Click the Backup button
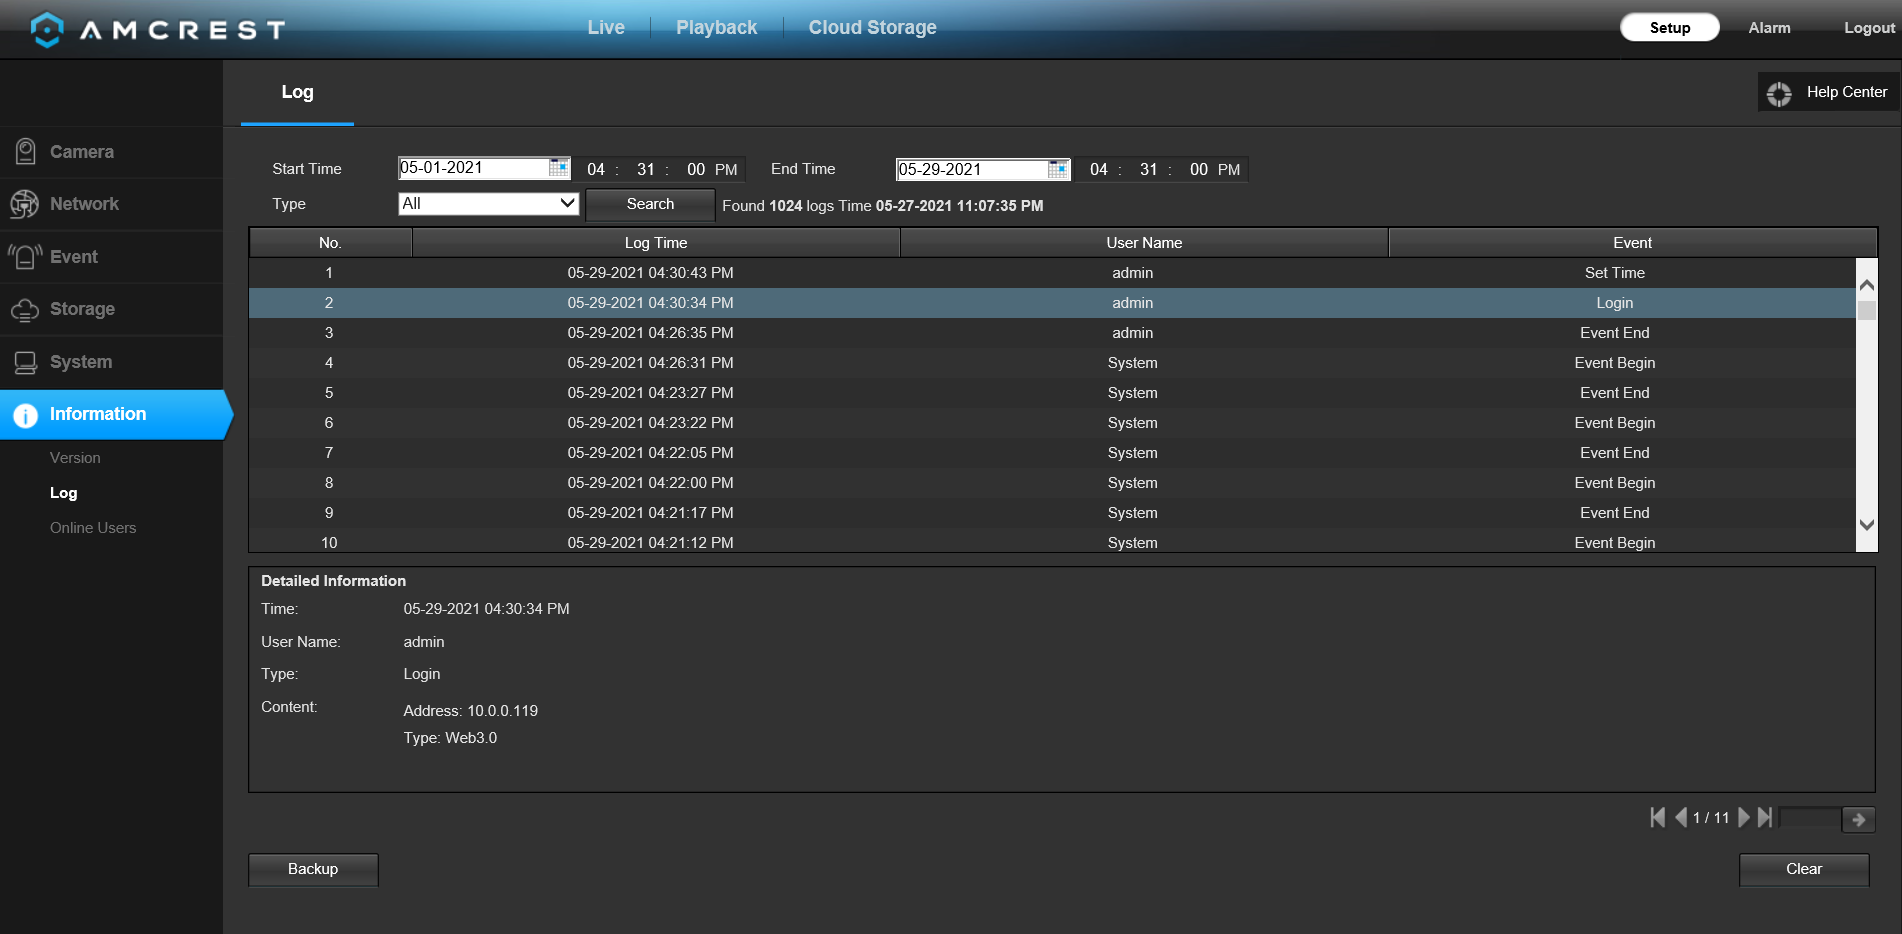1902x934 pixels. [313, 869]
